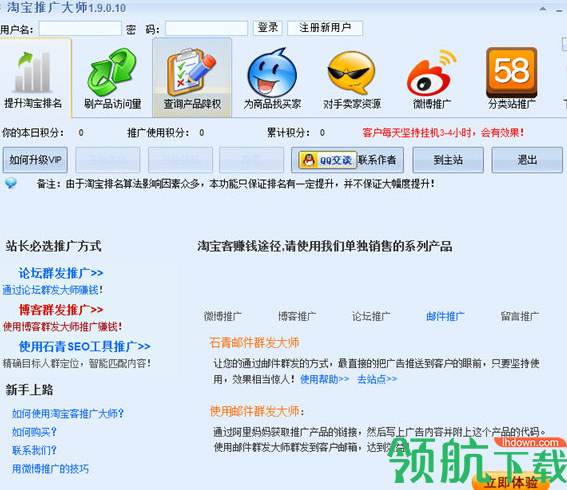The height and width of the screenshot is (490, 567).
Task: Click the 为商品找买家 blue smiley icon
Action: point(272,72)
